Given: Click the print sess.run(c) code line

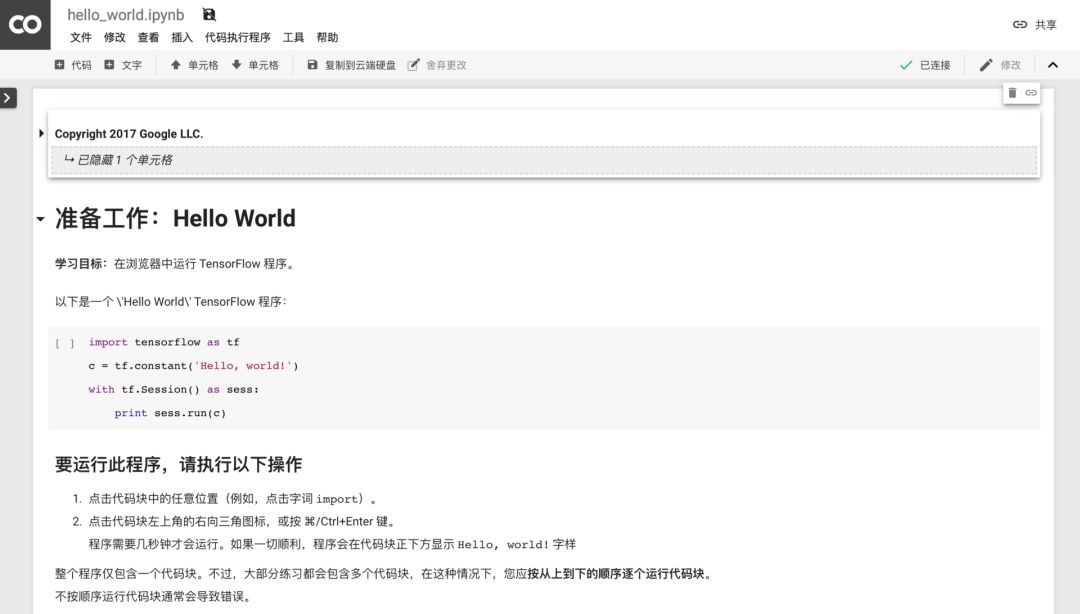Looking at the screenshot, I should coord(170,413).
